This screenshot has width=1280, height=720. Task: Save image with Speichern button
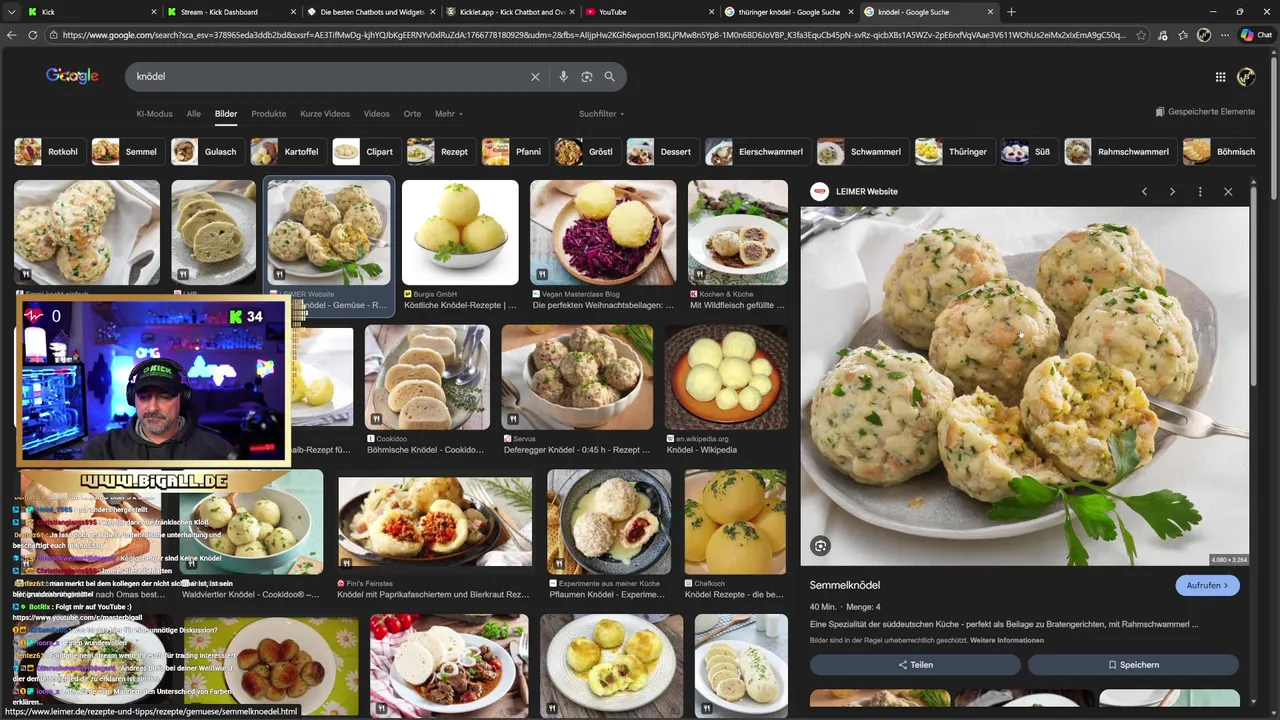(1133, 664)
